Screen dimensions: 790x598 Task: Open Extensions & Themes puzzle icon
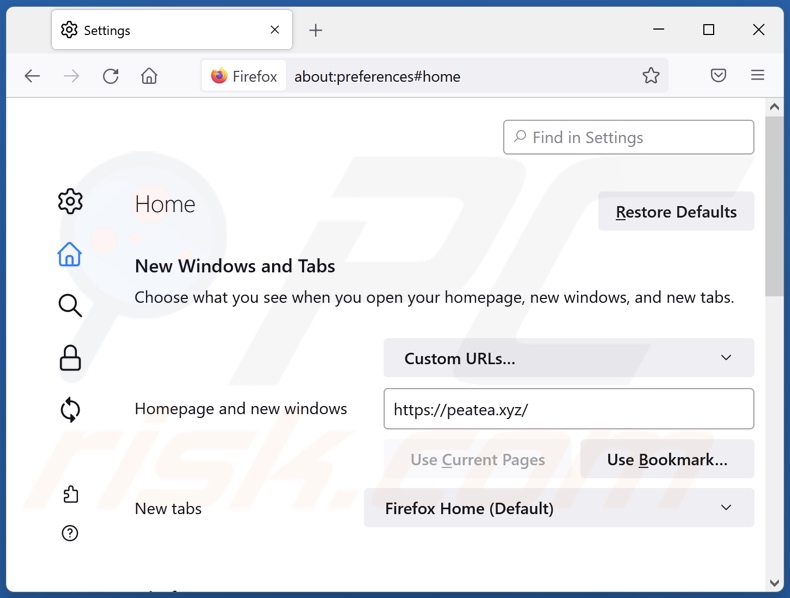pyautogui.click(x=70, y=494)
